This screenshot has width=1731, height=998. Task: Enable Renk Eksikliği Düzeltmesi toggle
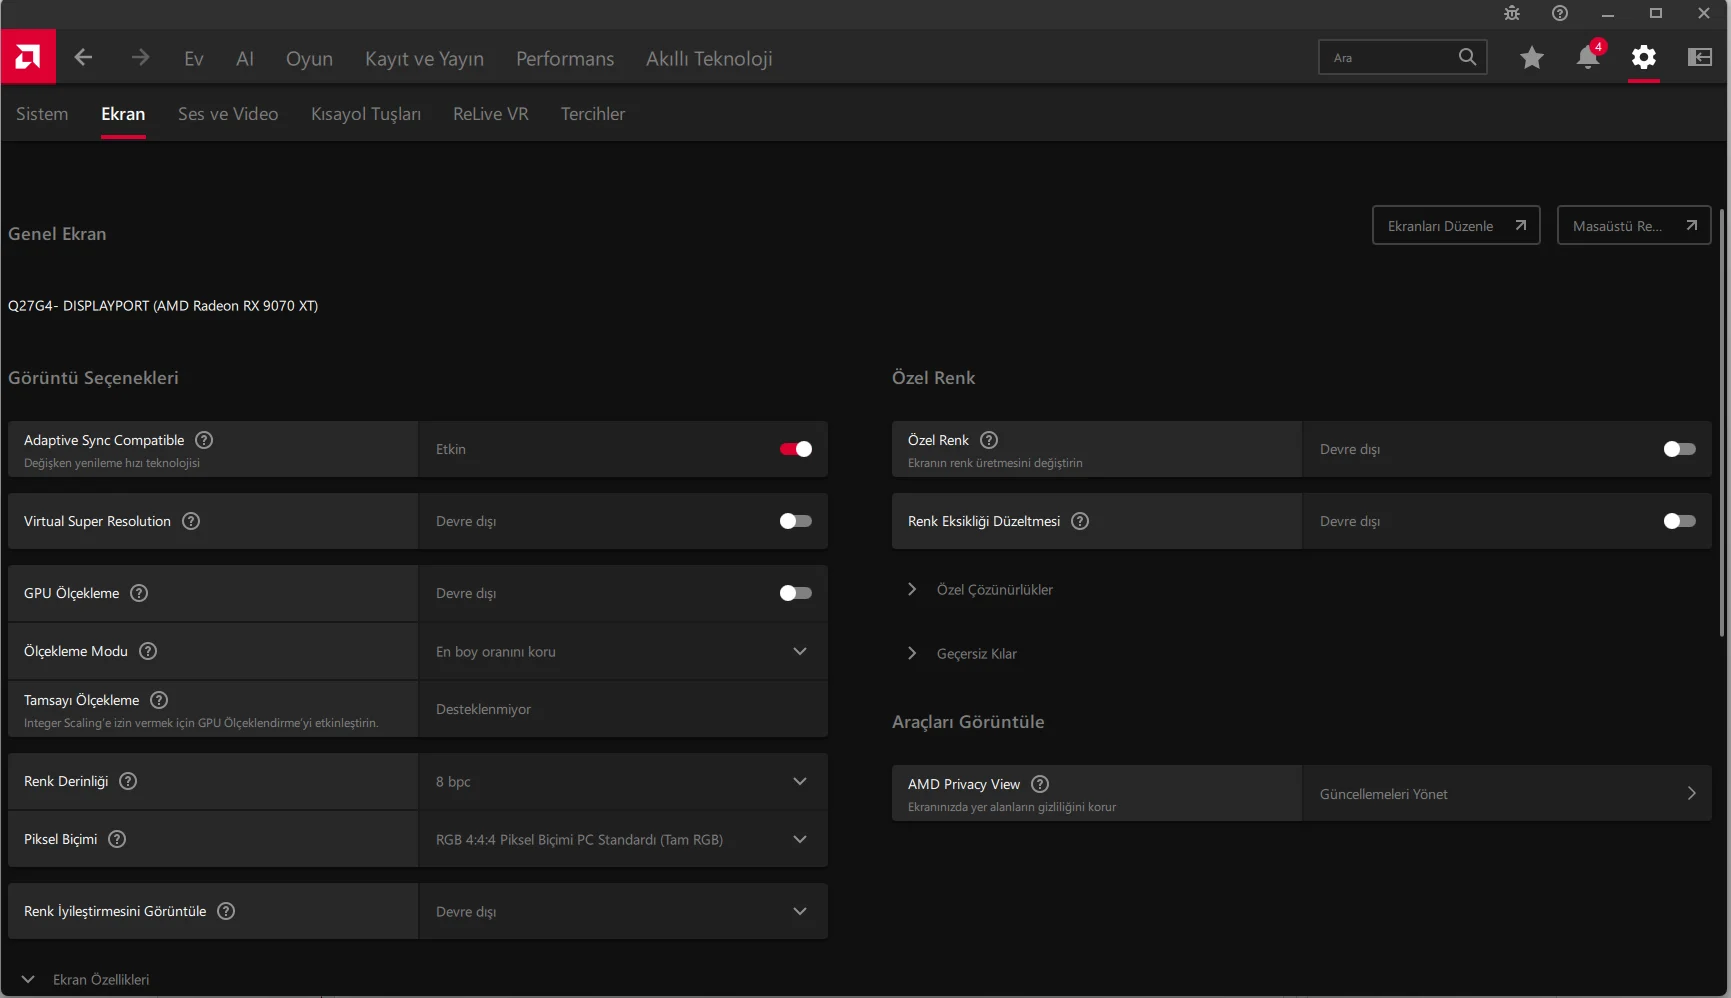click(x=1680, y=521)
